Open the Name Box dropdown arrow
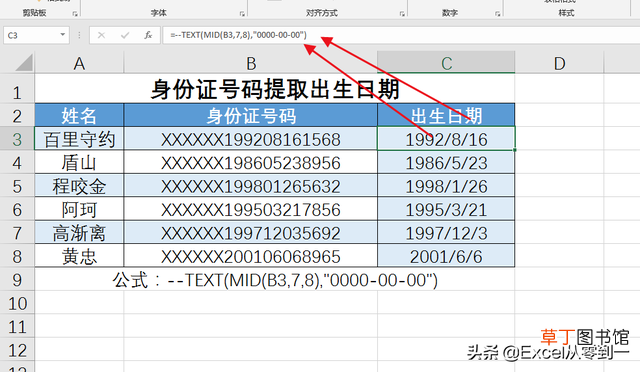Screen dimensions: 640x372 62,35
